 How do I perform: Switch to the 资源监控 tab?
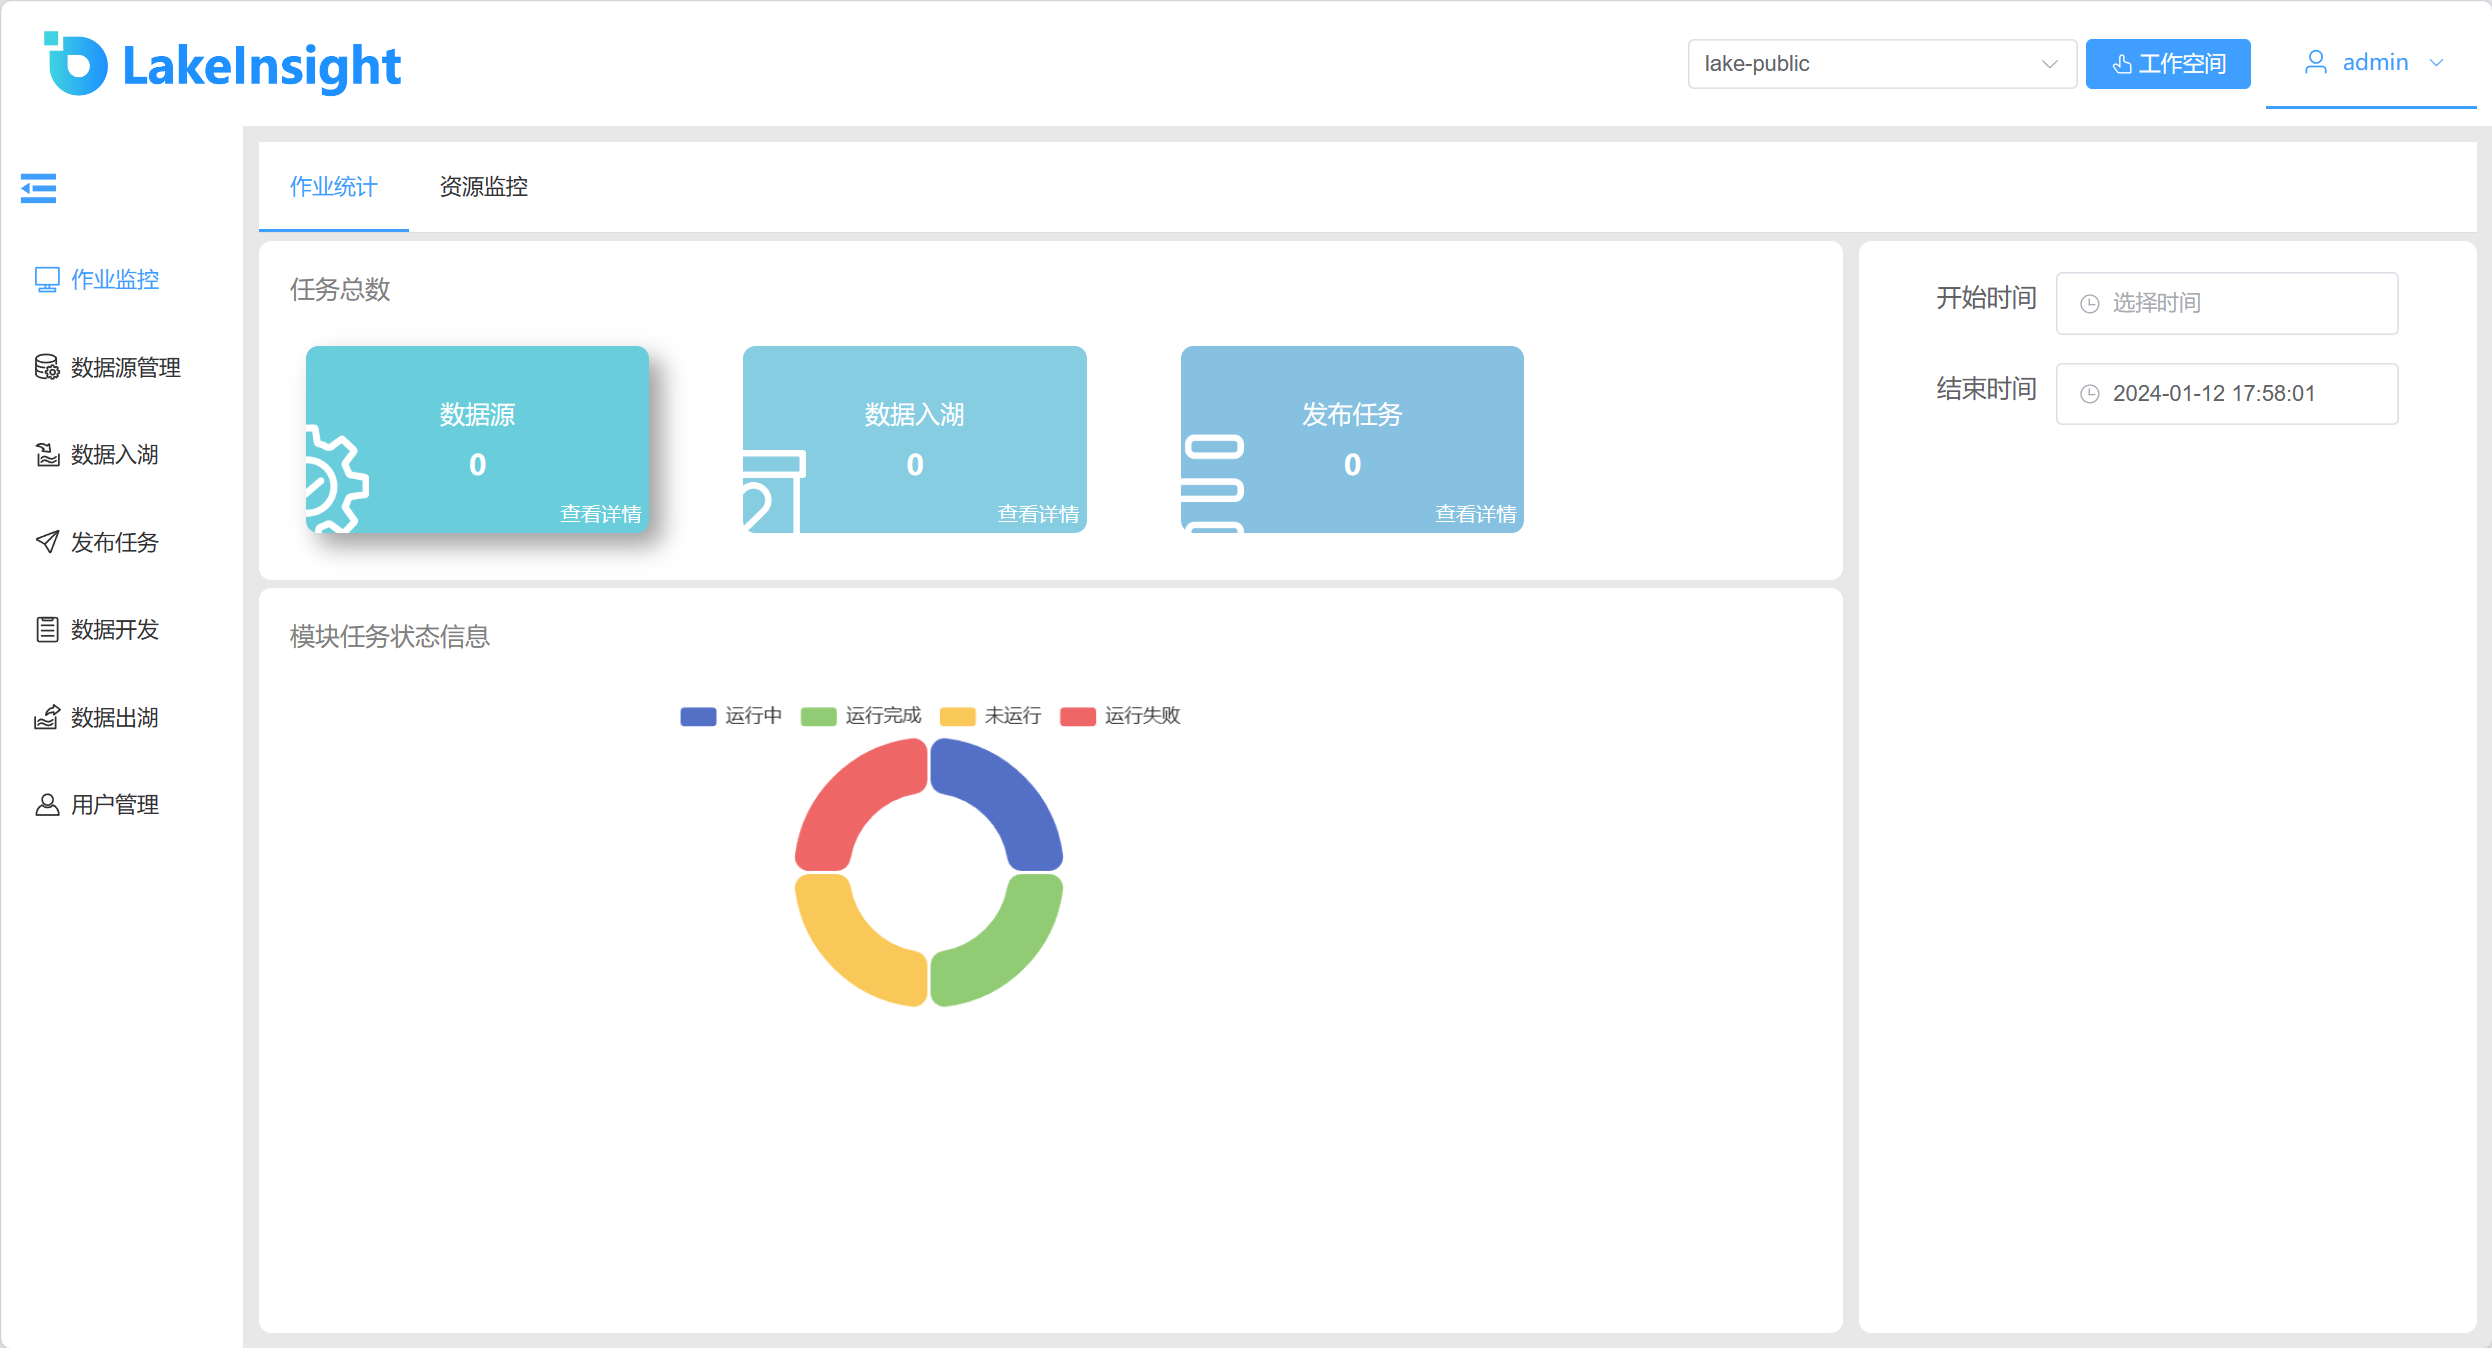tap(483, 187)
